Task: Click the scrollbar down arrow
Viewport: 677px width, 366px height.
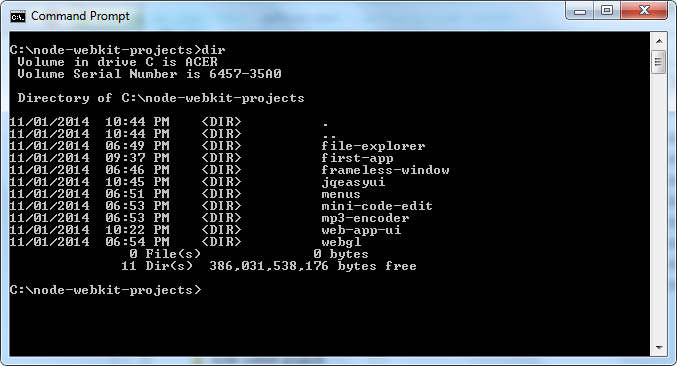Action: point(659,347)
